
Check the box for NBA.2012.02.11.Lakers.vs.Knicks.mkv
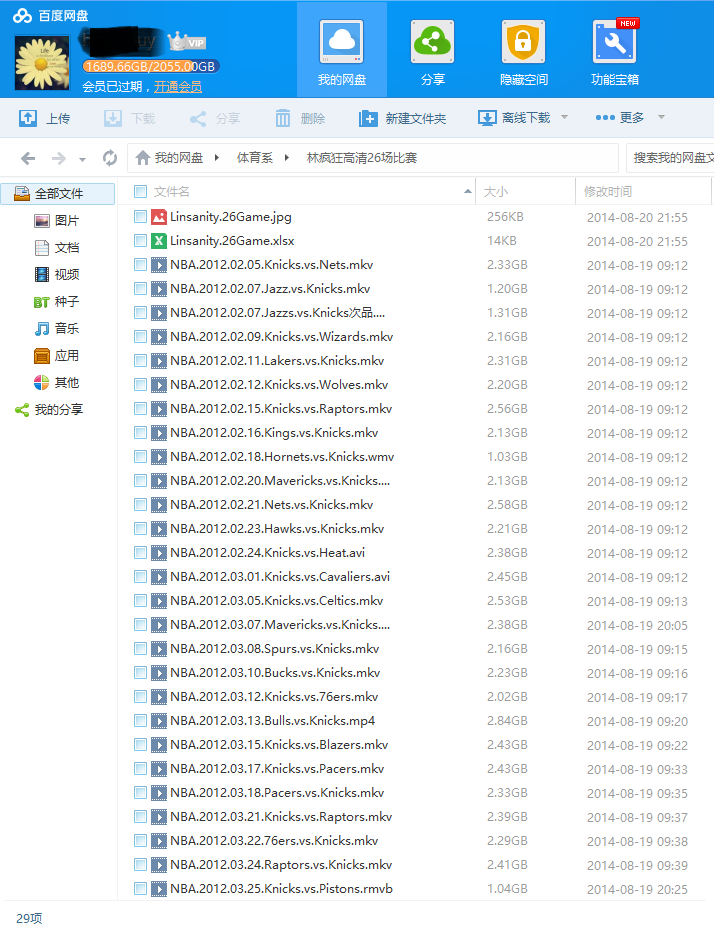(x=140, y=360)
